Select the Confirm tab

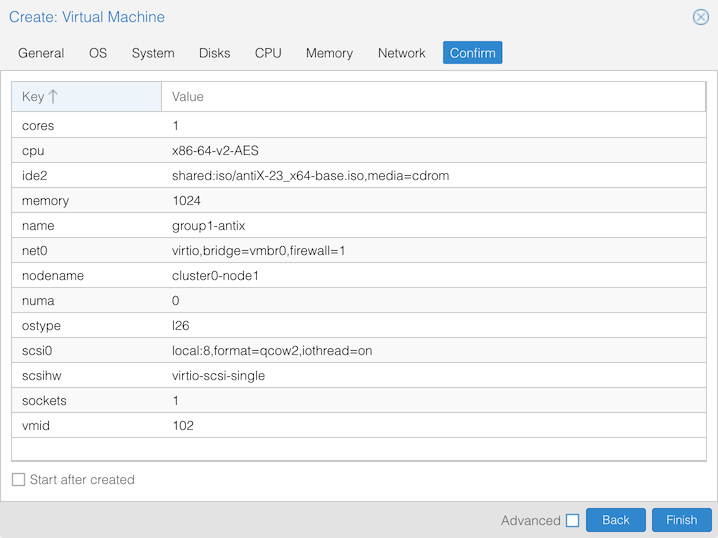coord(472,53)
